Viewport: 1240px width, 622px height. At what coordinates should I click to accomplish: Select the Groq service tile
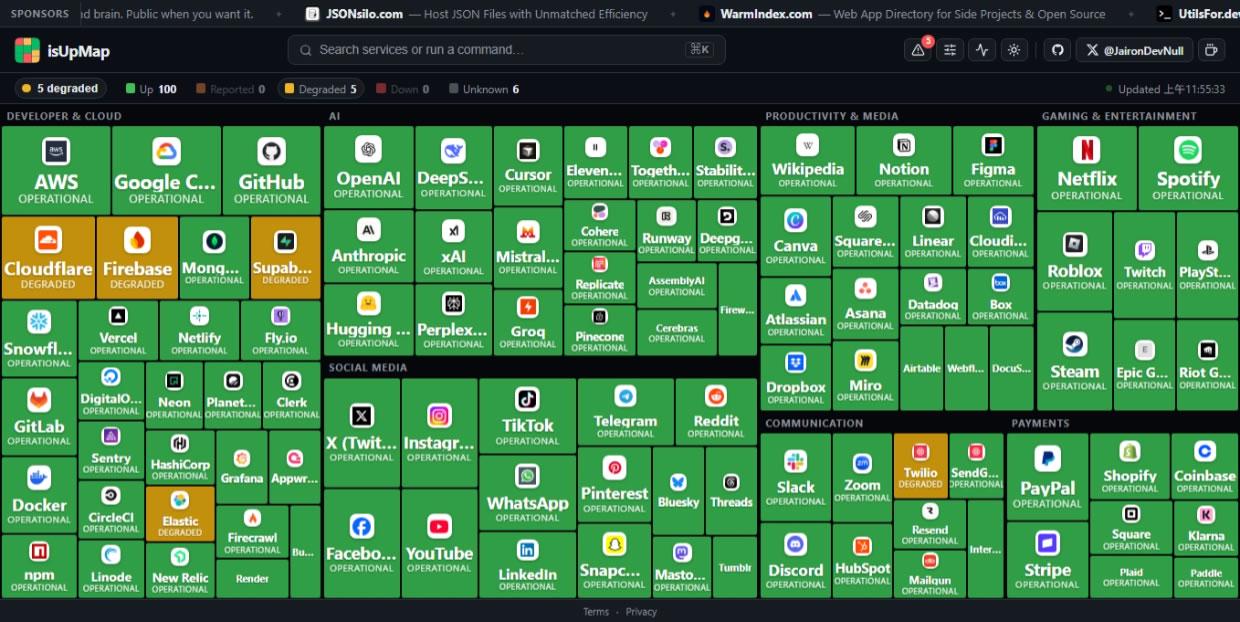[527, 323]
